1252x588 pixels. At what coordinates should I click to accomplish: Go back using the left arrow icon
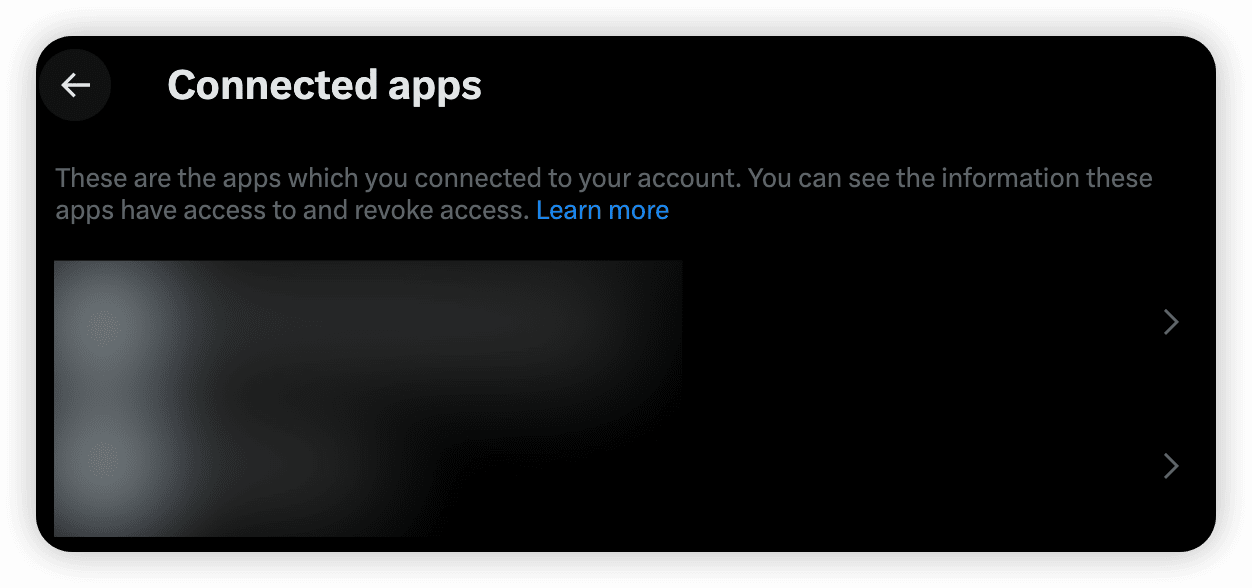(x=75, y=85)
